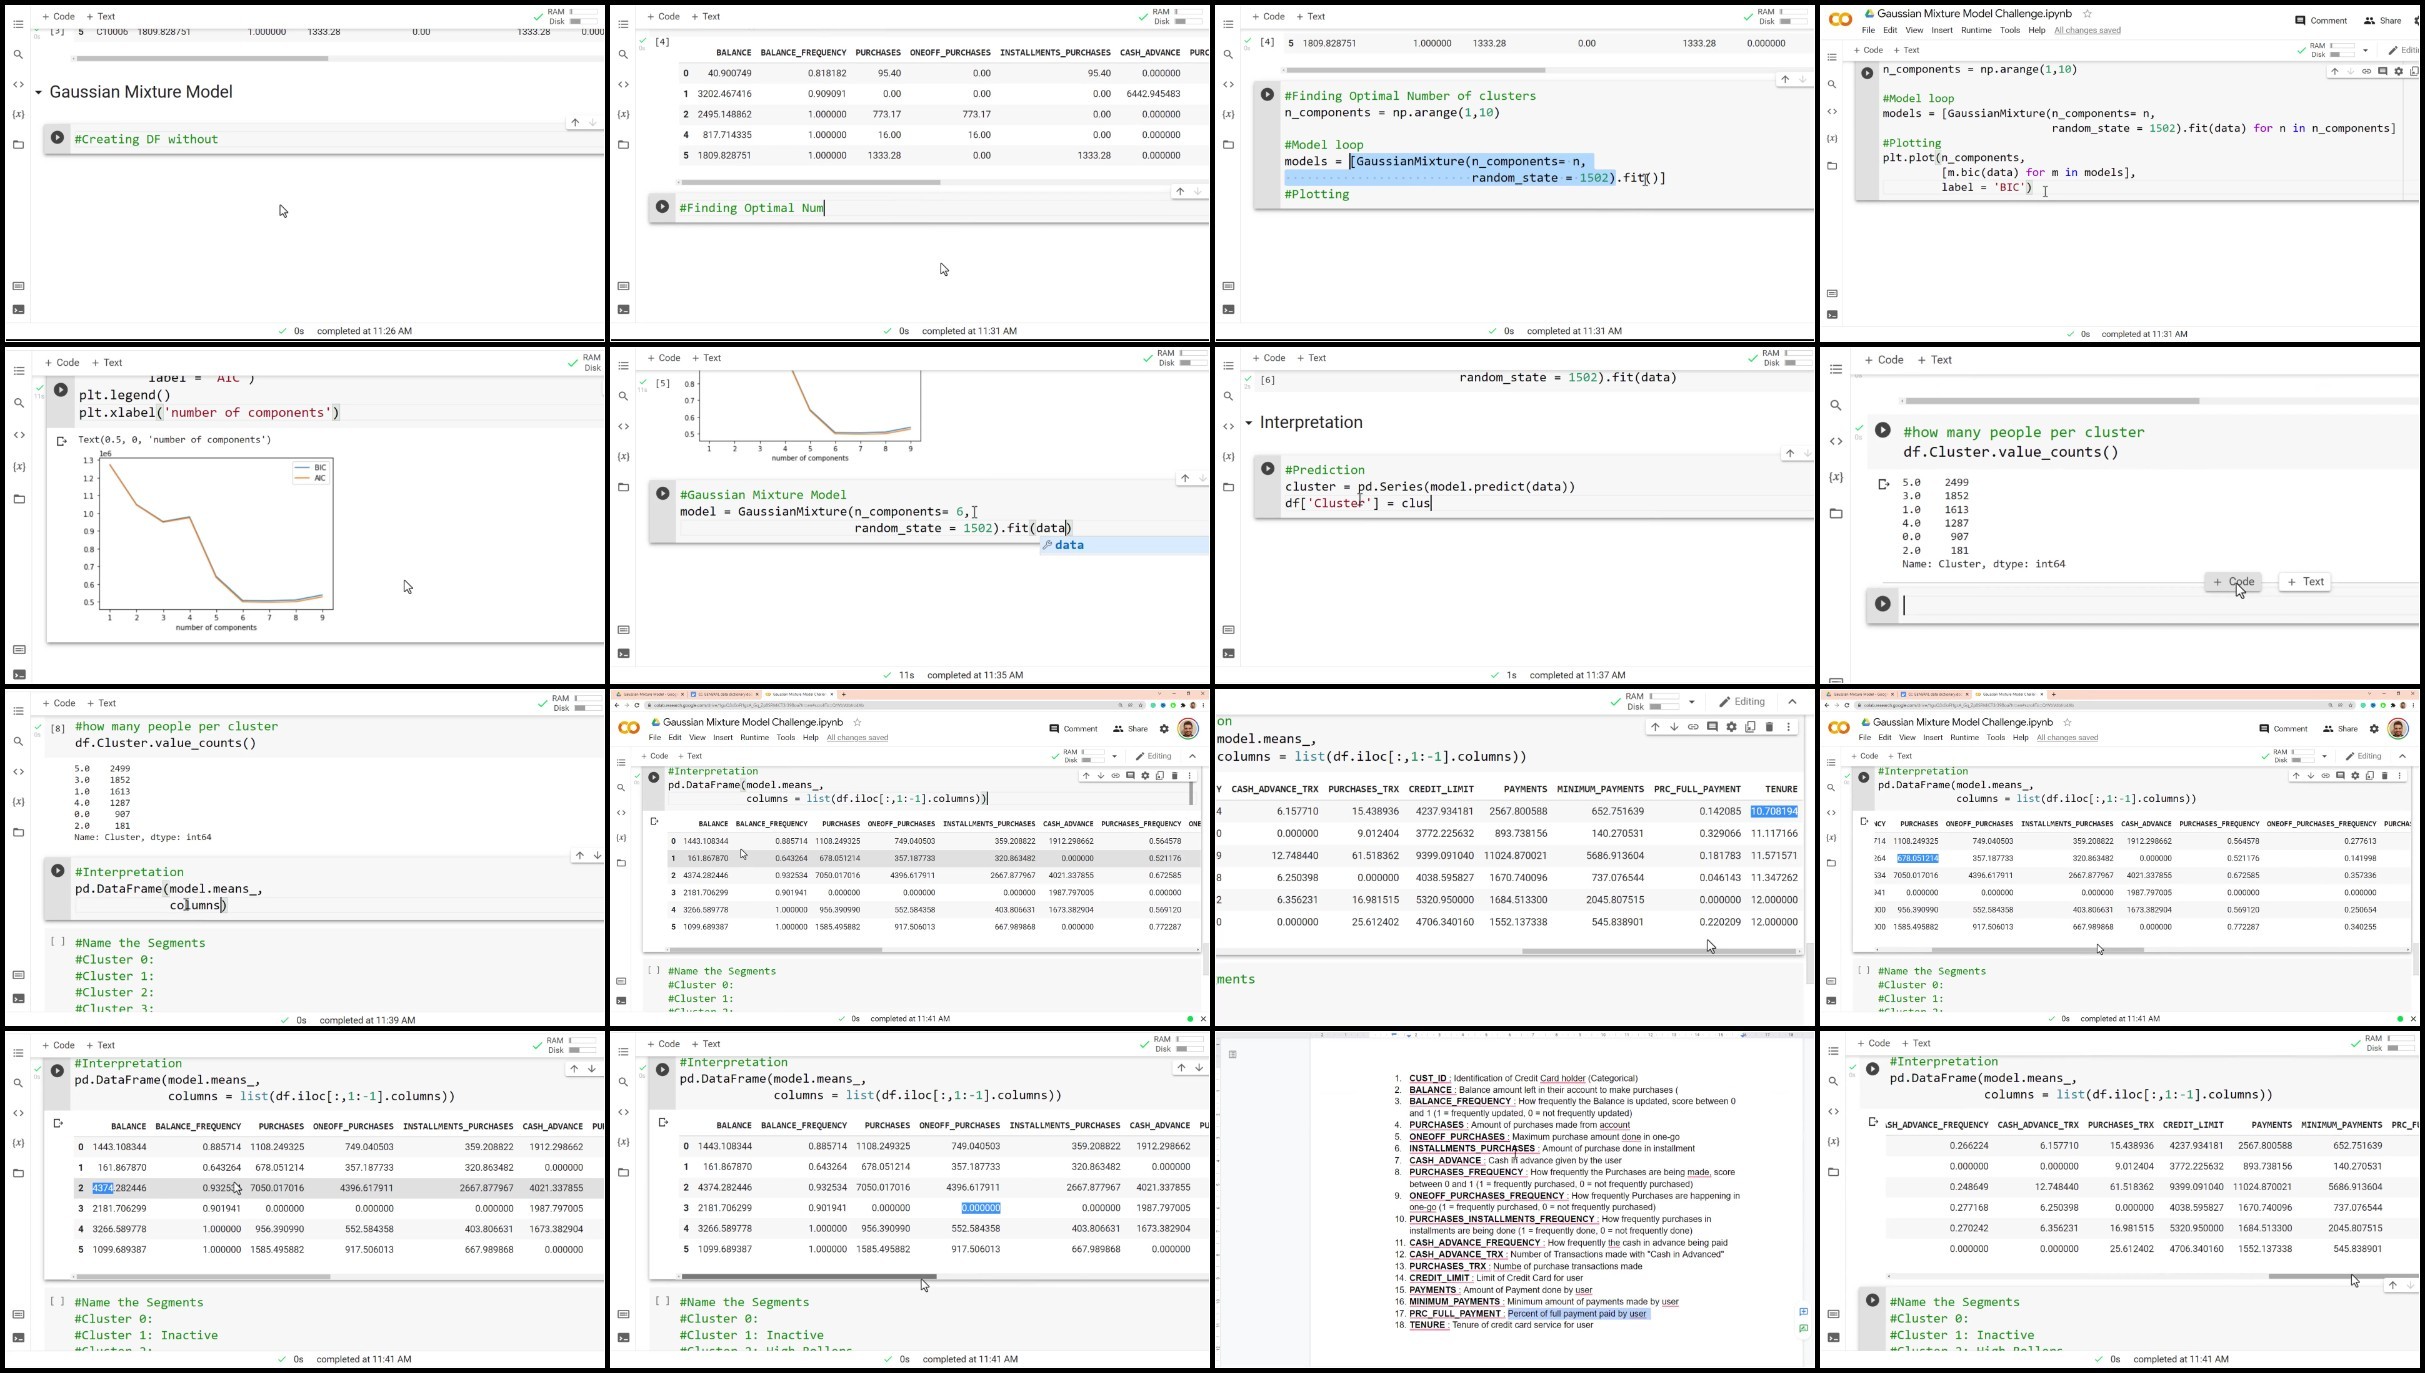Close status bar X in window with 678.051214 highlighted
Image resolution: width=2425 pixels, height=1373 pixels.
2413,1019
